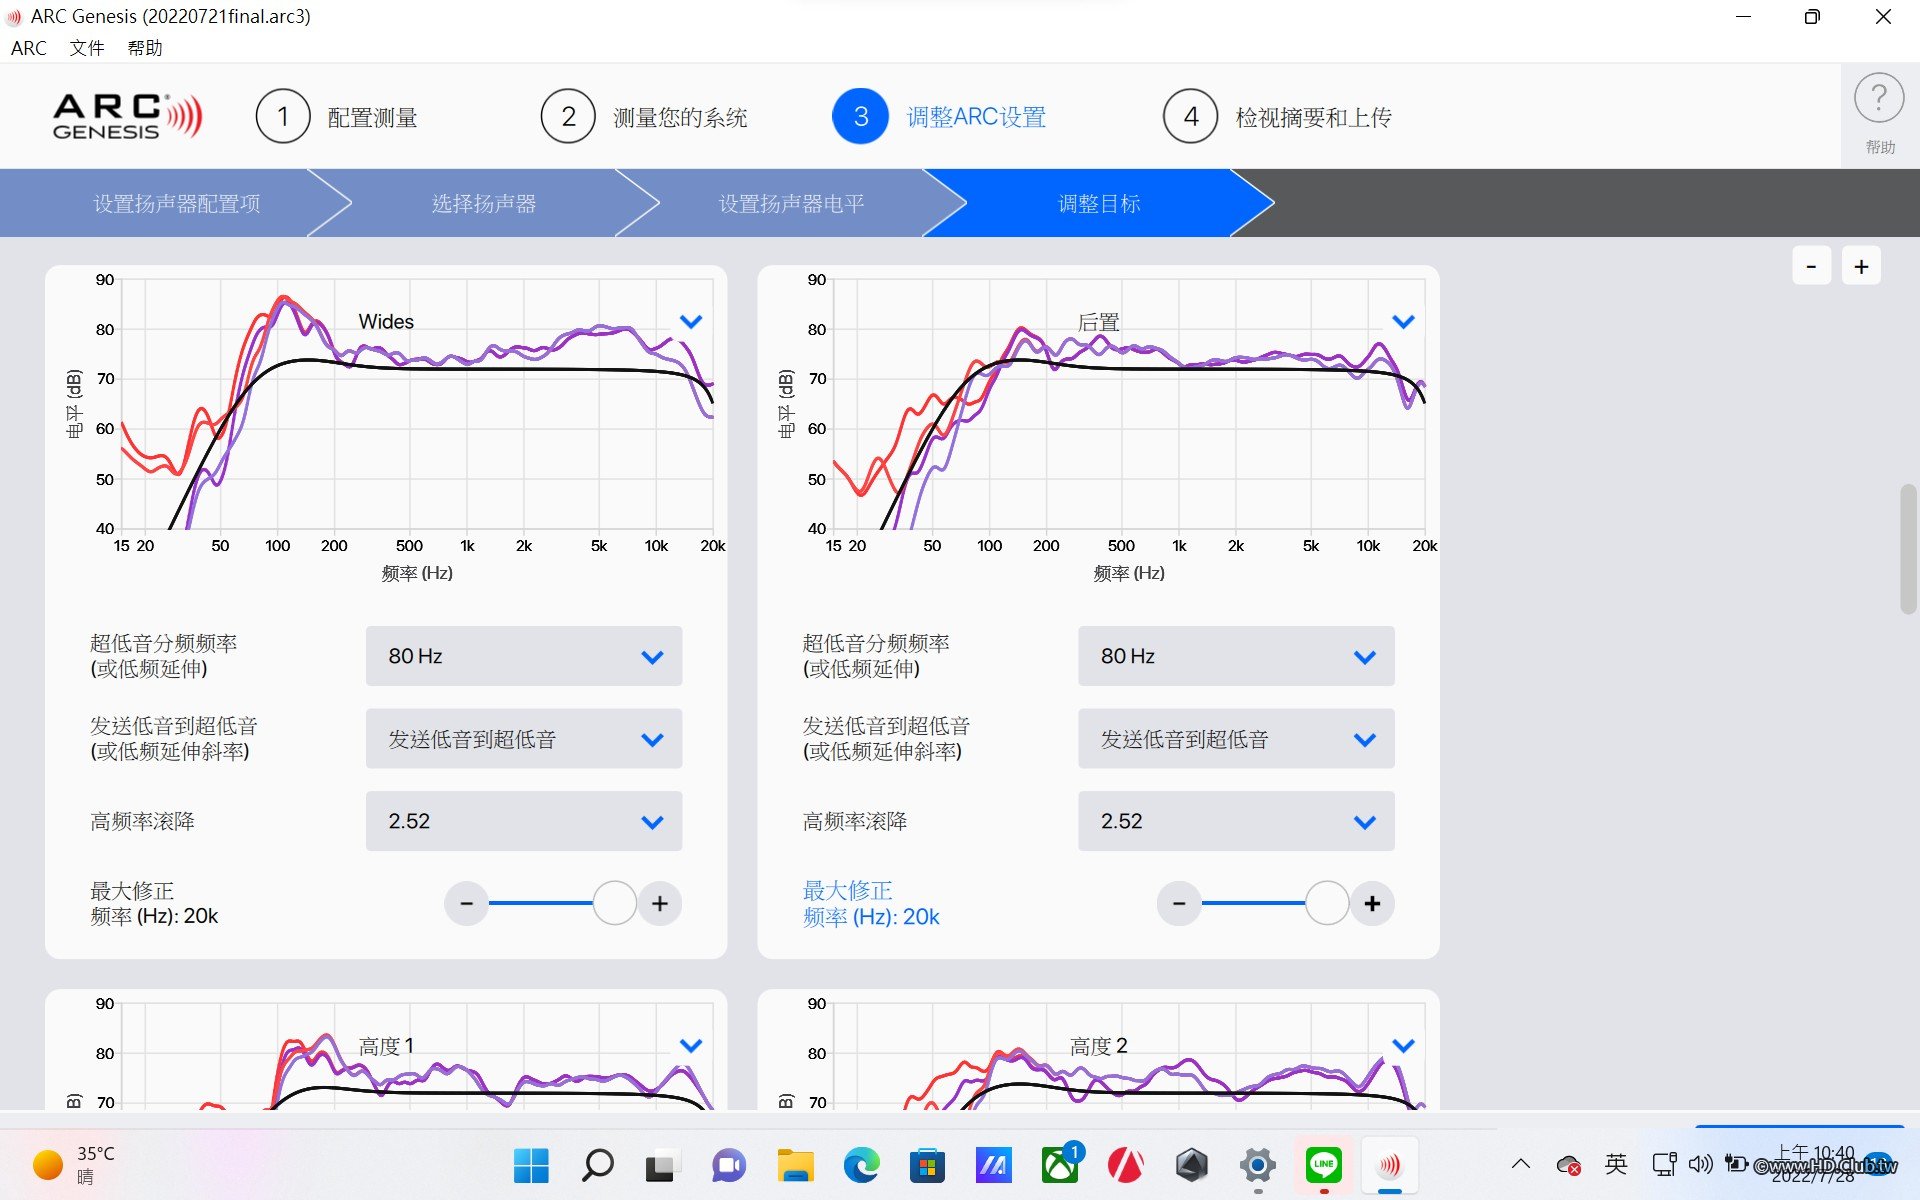Open Task View from taskbar
The height and width of the screenshot is (1200, 1920).
(x=662, y=1165)
